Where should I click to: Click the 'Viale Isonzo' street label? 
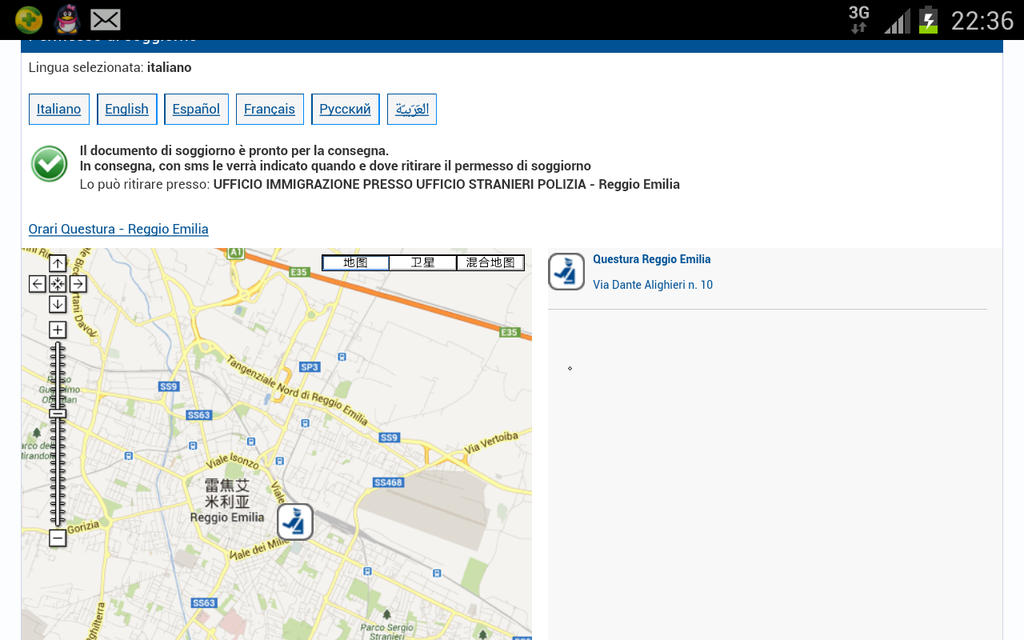(x=232, y=461)
